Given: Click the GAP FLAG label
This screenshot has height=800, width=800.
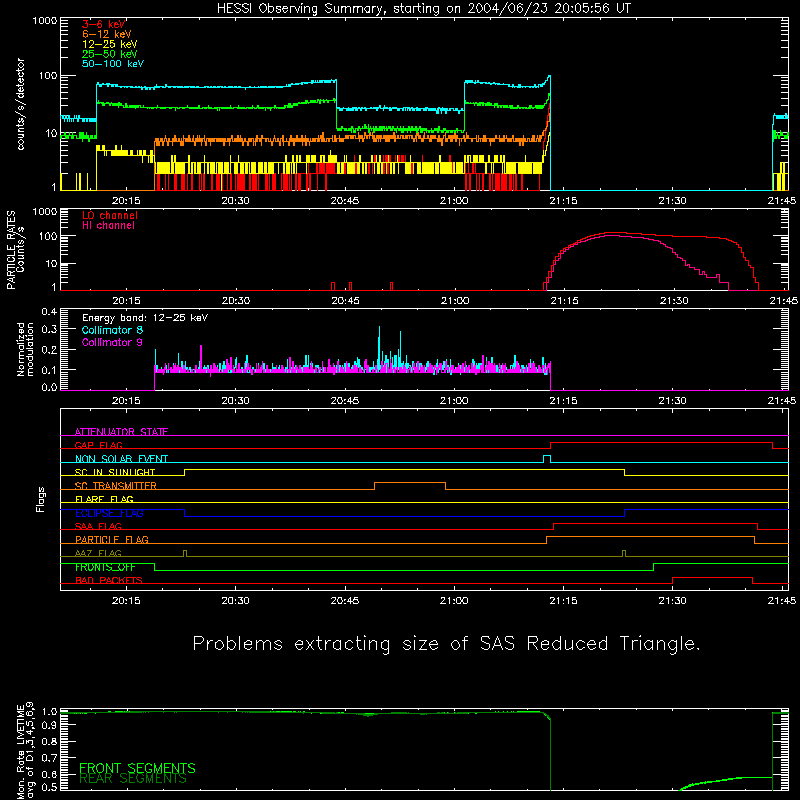Looking at the screenshot, I should 98,445.
